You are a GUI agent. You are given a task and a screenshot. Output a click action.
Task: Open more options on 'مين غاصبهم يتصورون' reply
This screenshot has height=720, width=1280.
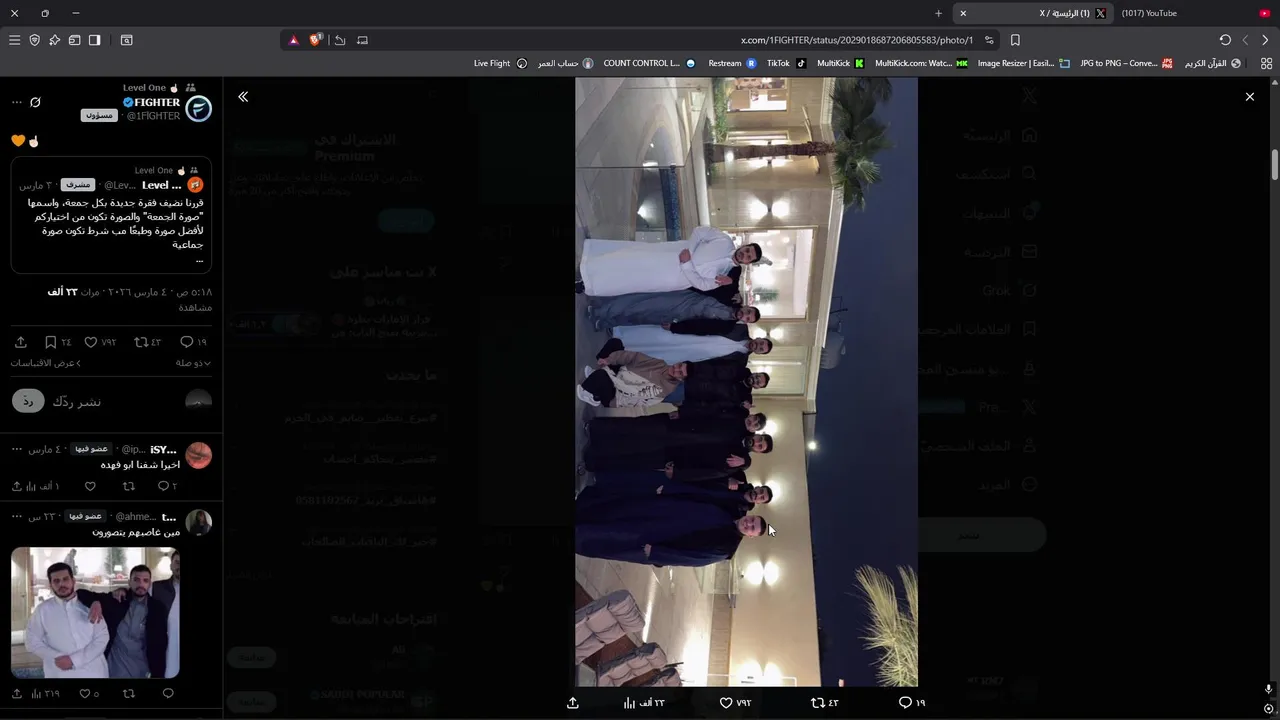coord(16,516)
